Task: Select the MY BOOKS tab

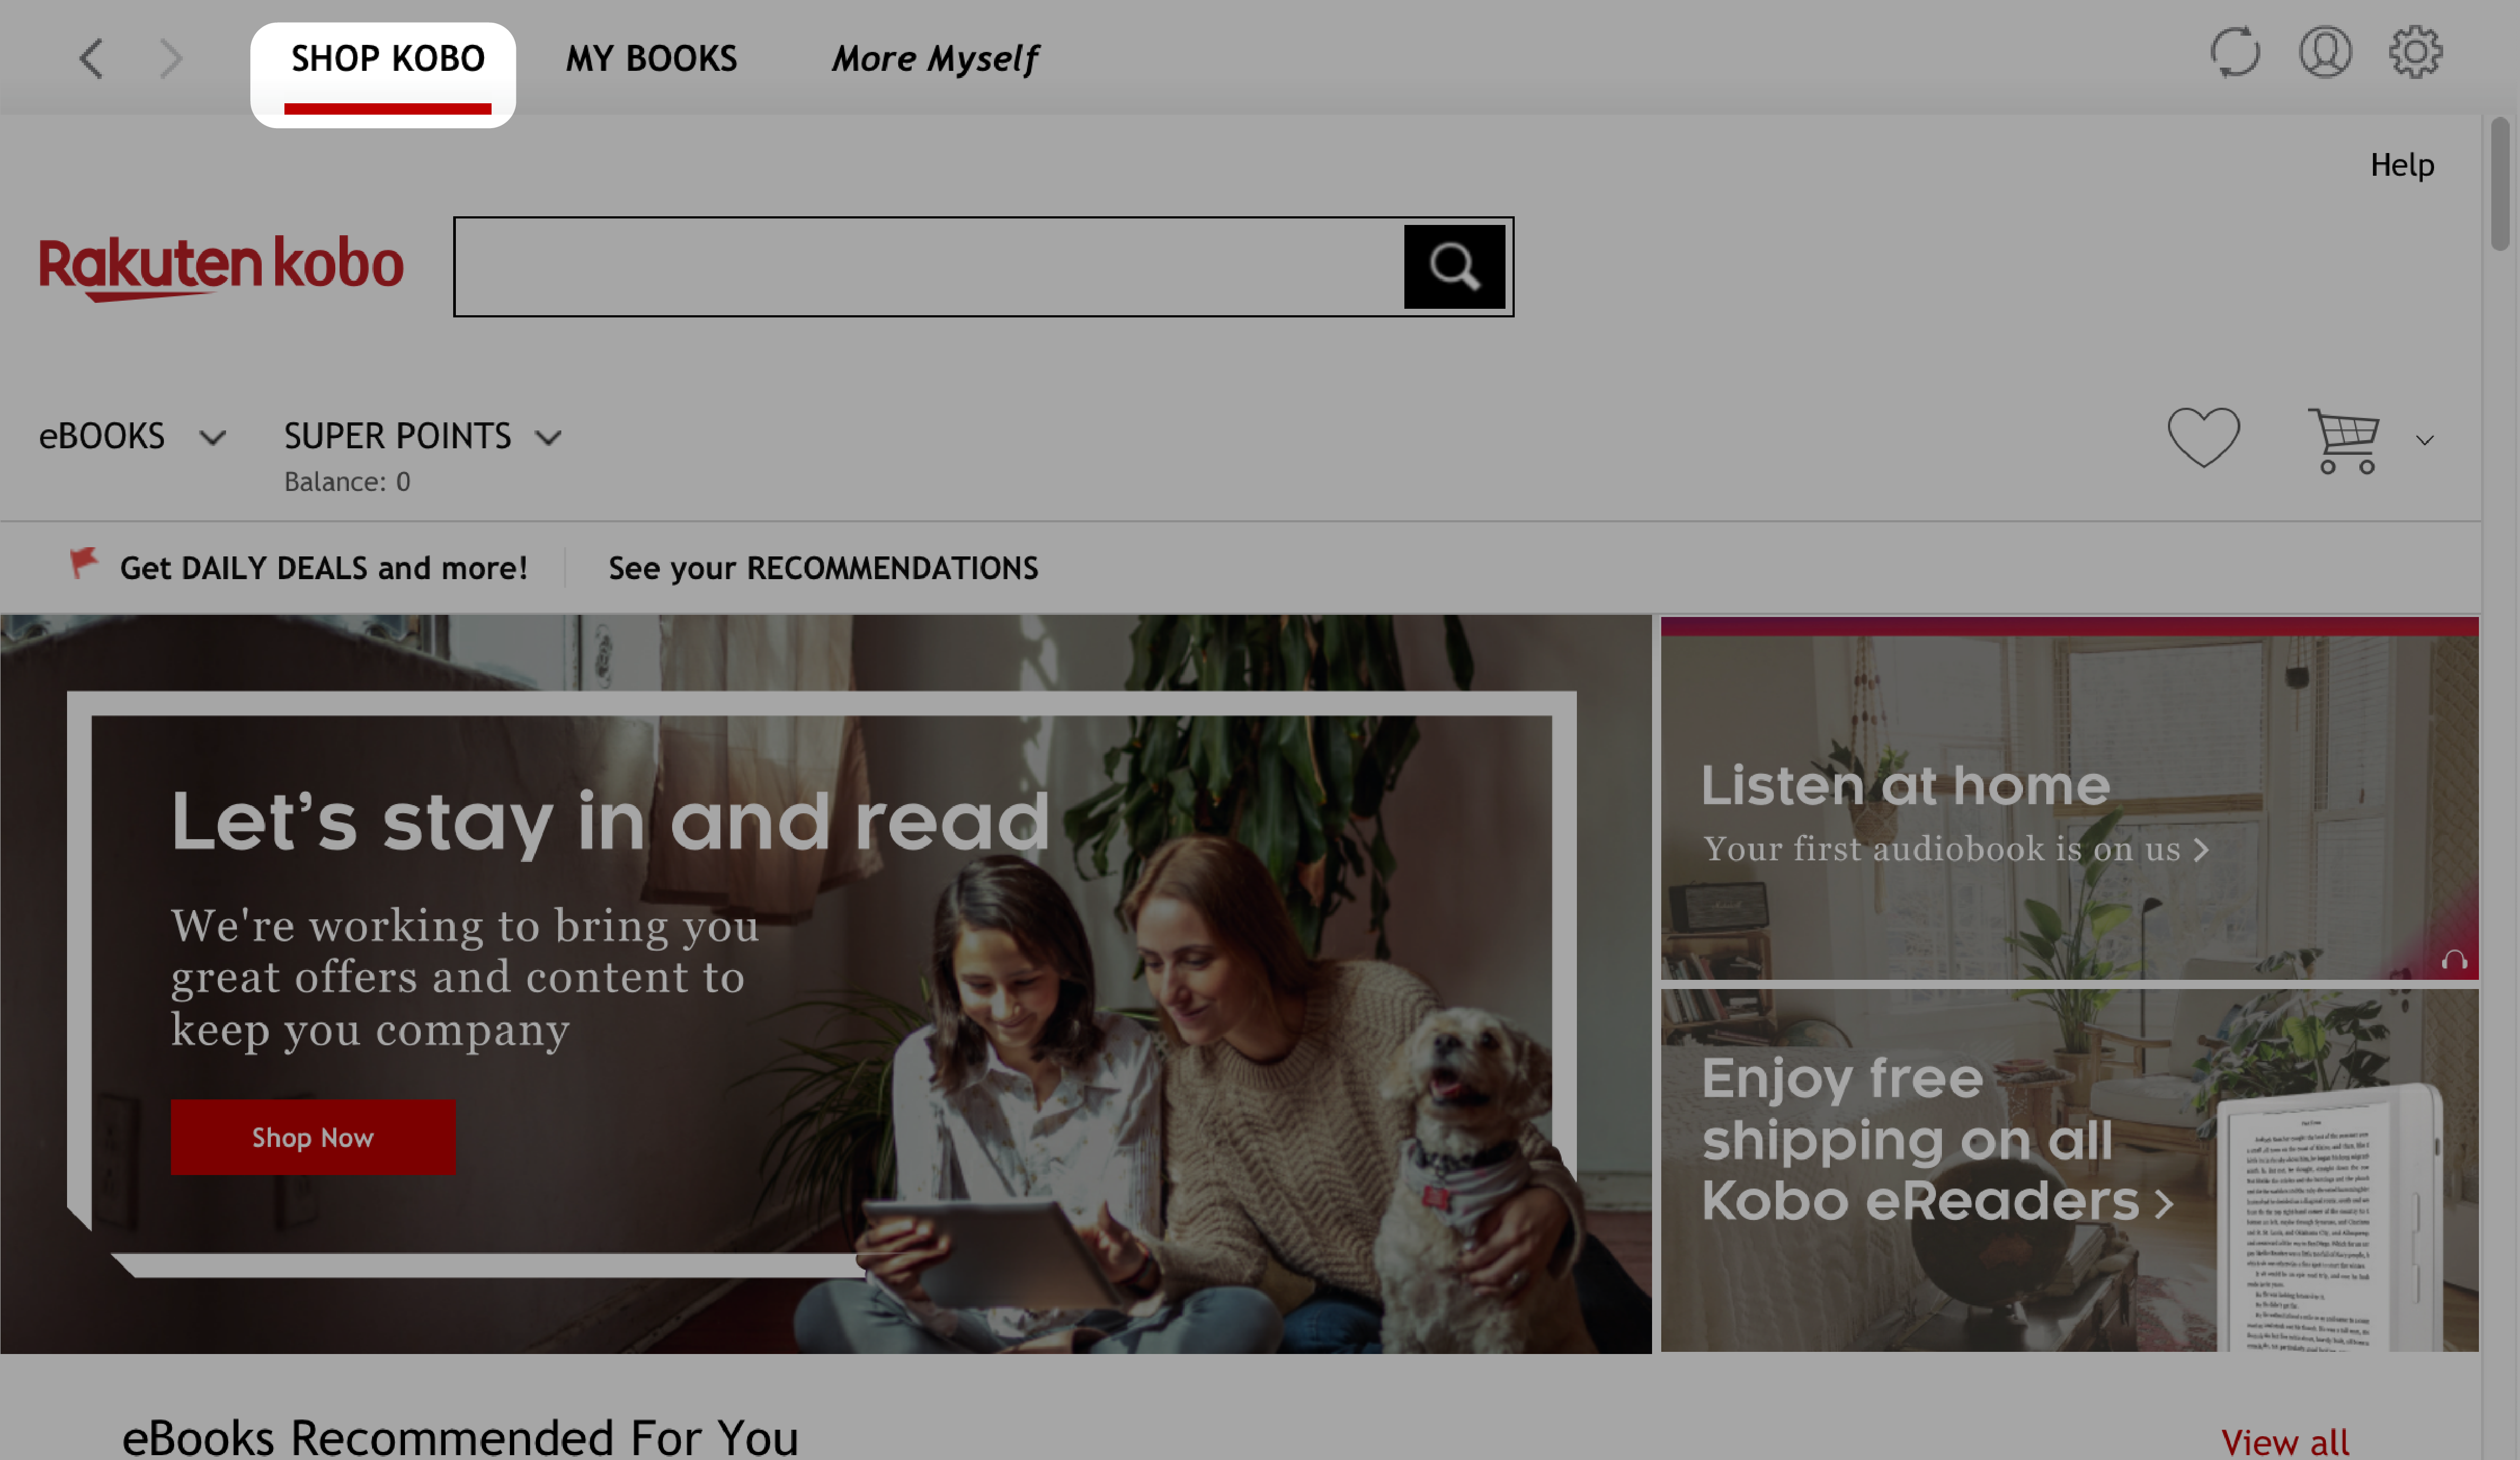Action: pyautogui.click(x=650, y=57)
